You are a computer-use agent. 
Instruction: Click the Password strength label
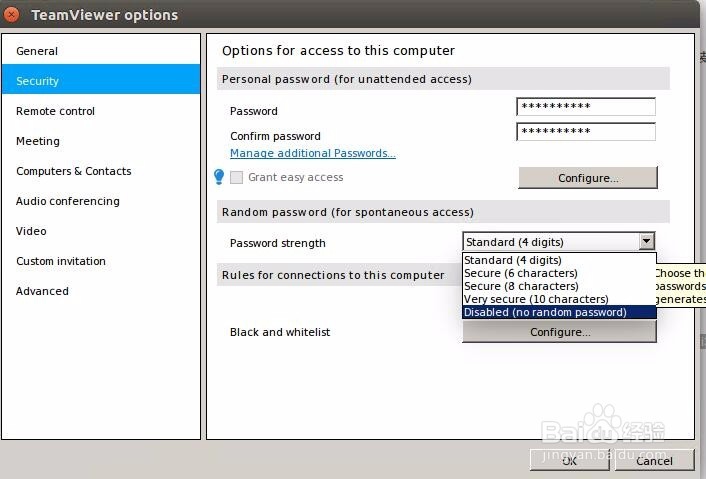click(x=278, y=243)
